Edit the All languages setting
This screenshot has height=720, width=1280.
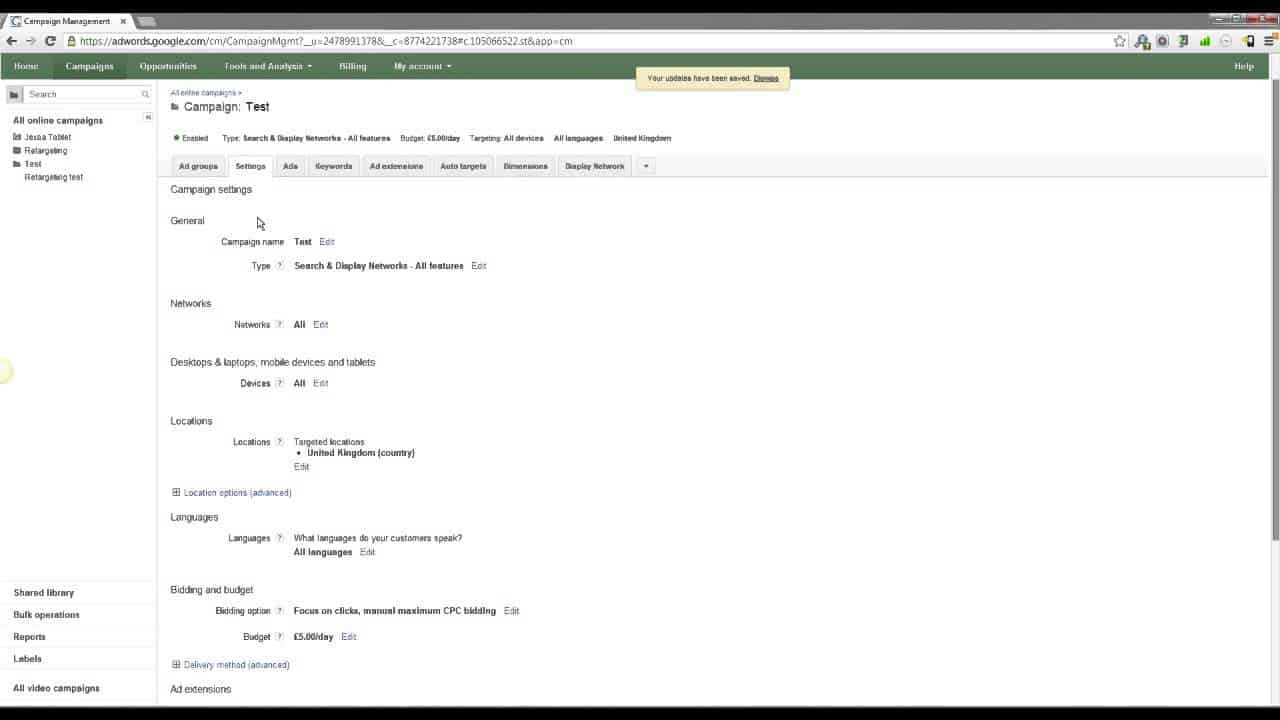coord(368,552)
